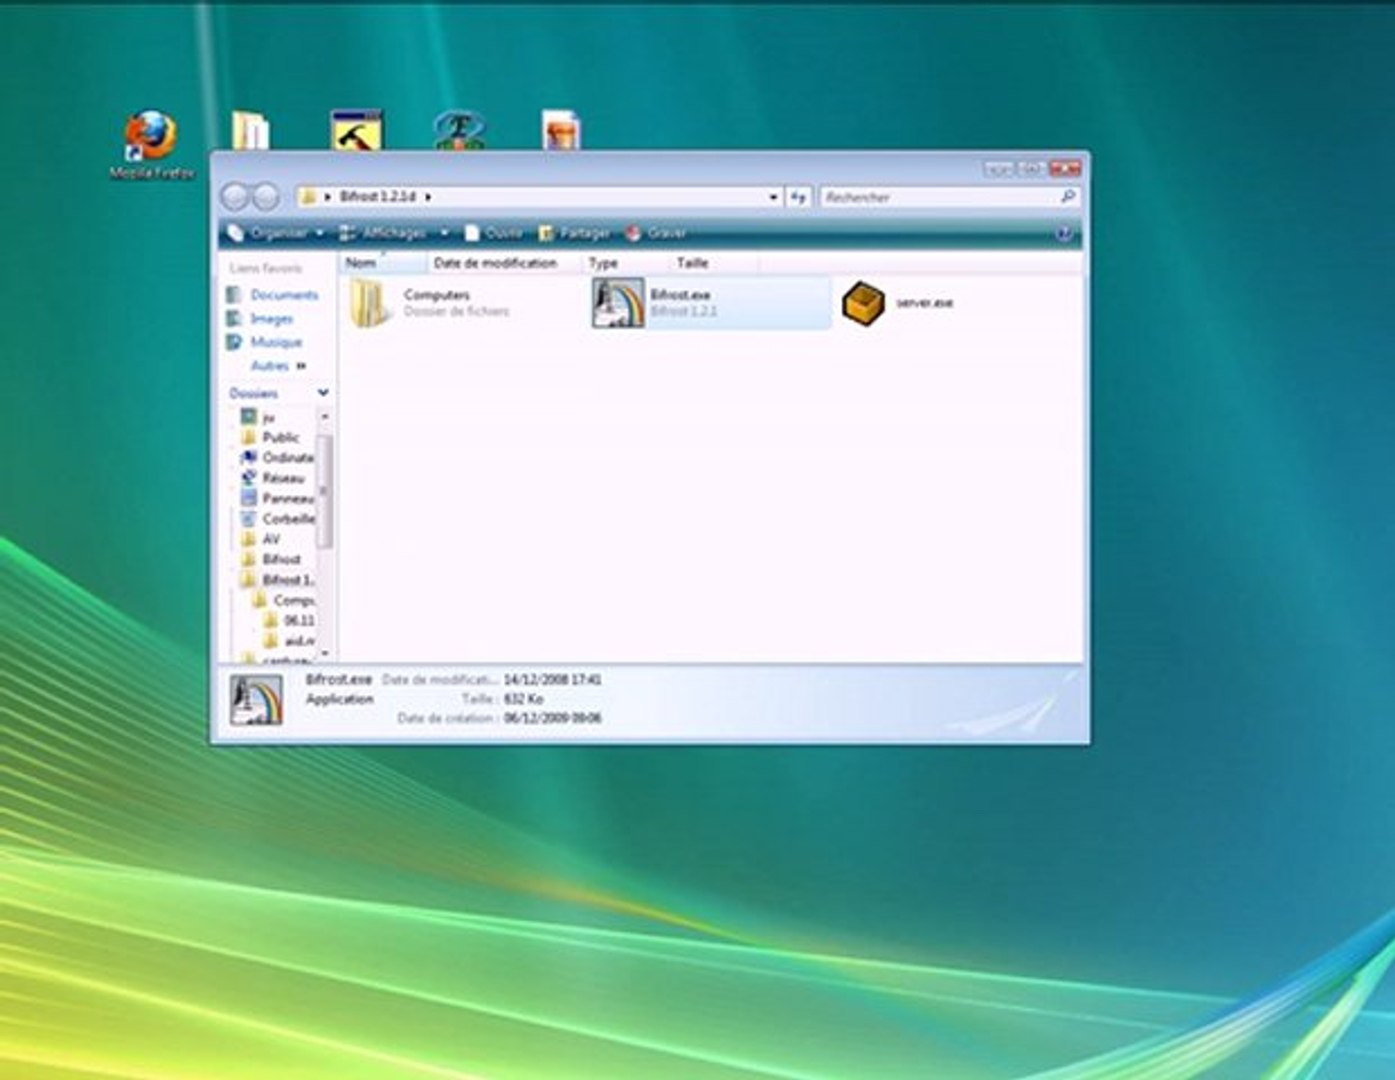
Task: Open Mozilla Firefox desktop shortcut
Action: point(152,146)
